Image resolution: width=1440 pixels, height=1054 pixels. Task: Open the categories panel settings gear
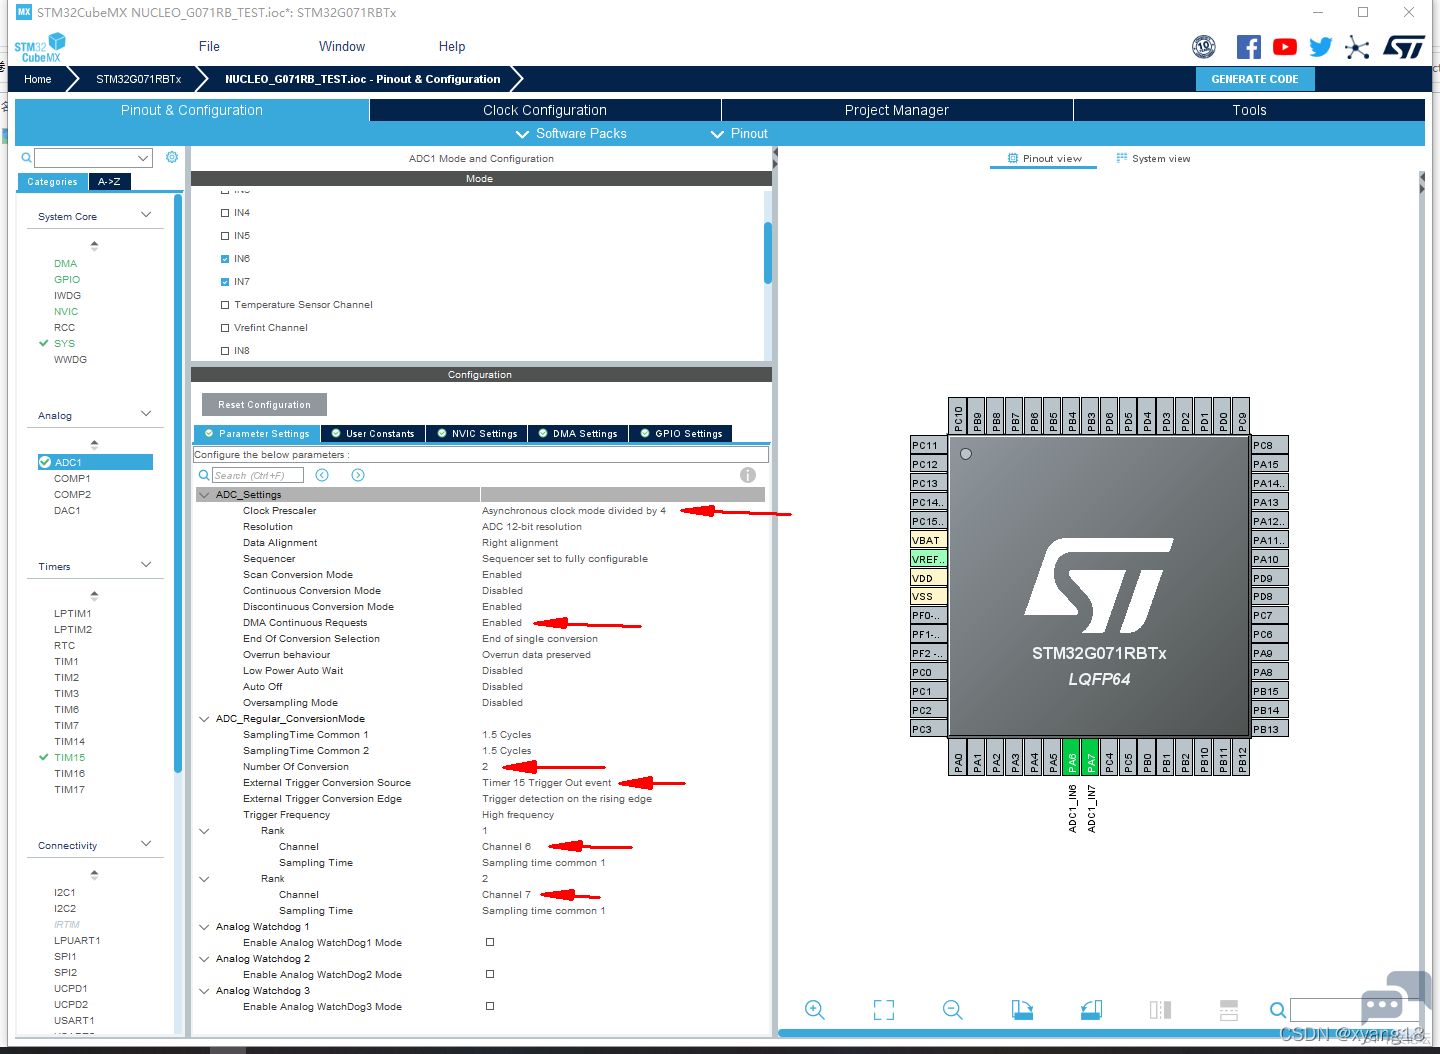172,157
